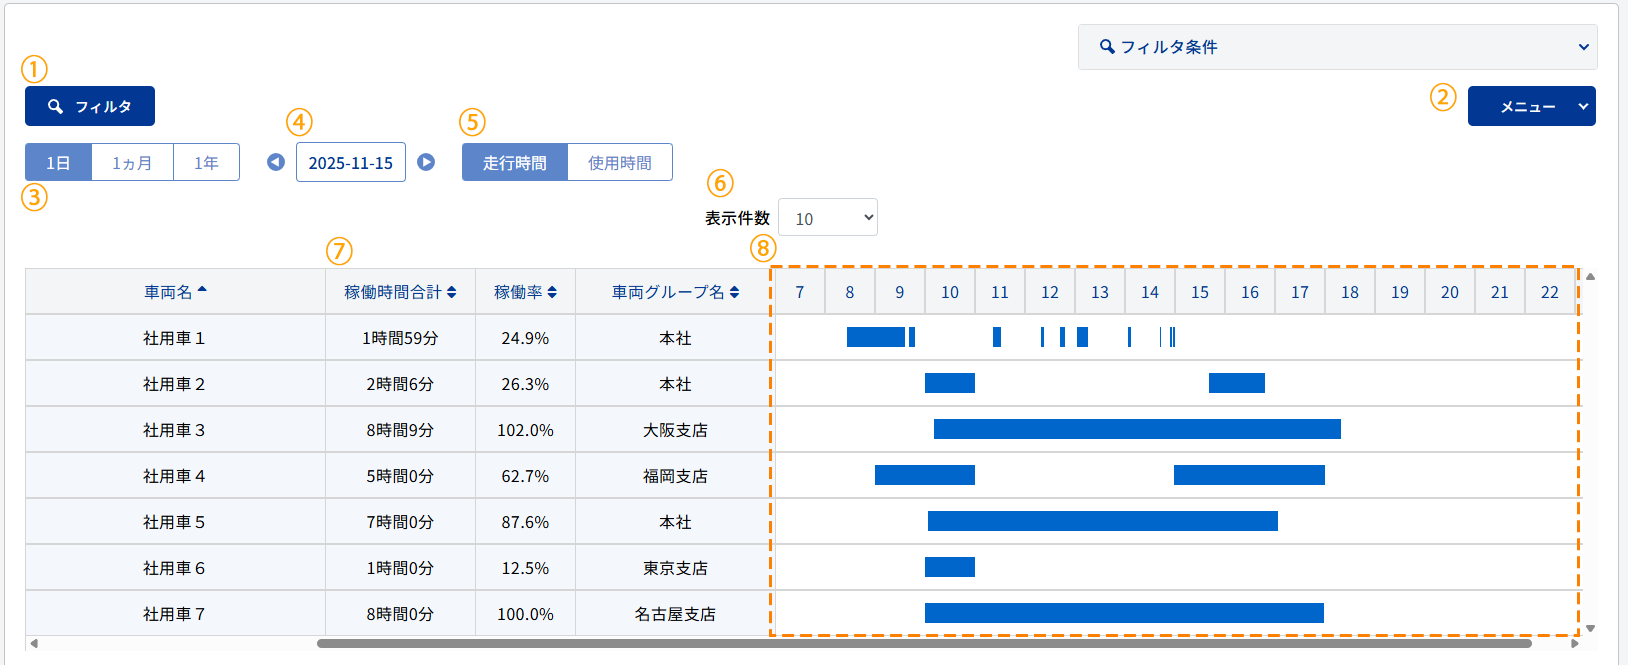
Task: Click the blue フィルタ button
Action: tap(90, 106)
